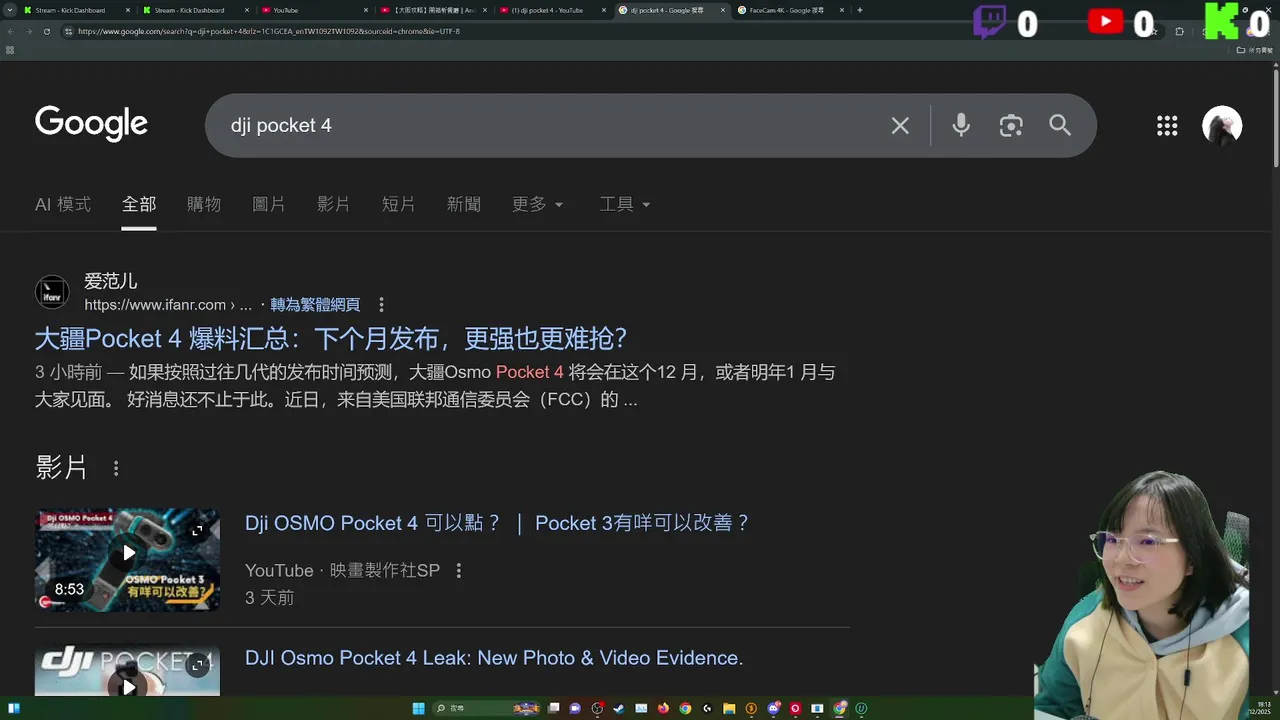Reload the page in browser toolbar

point(47,31)
